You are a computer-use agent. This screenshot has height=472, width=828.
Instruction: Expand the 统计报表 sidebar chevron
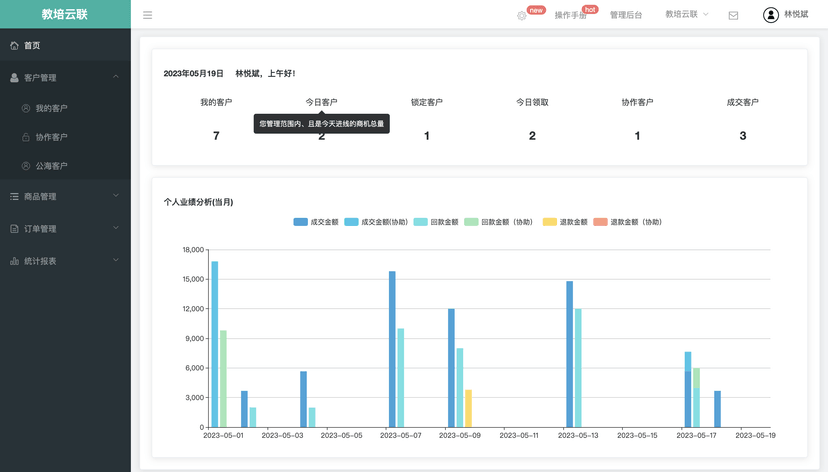tap(116, 261)
